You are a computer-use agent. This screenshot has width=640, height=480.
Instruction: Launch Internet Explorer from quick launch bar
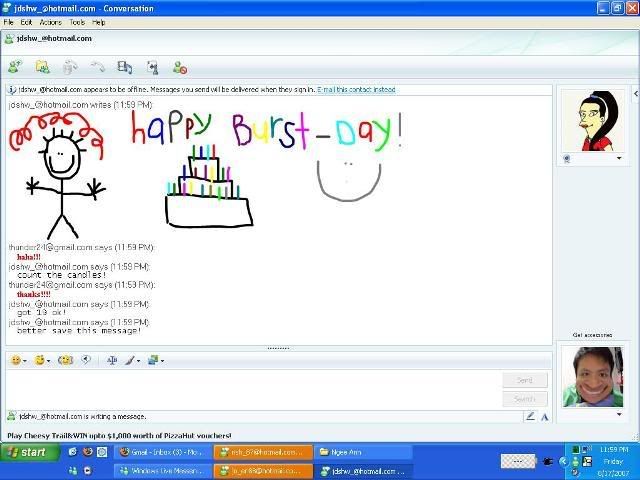(73, 452)
